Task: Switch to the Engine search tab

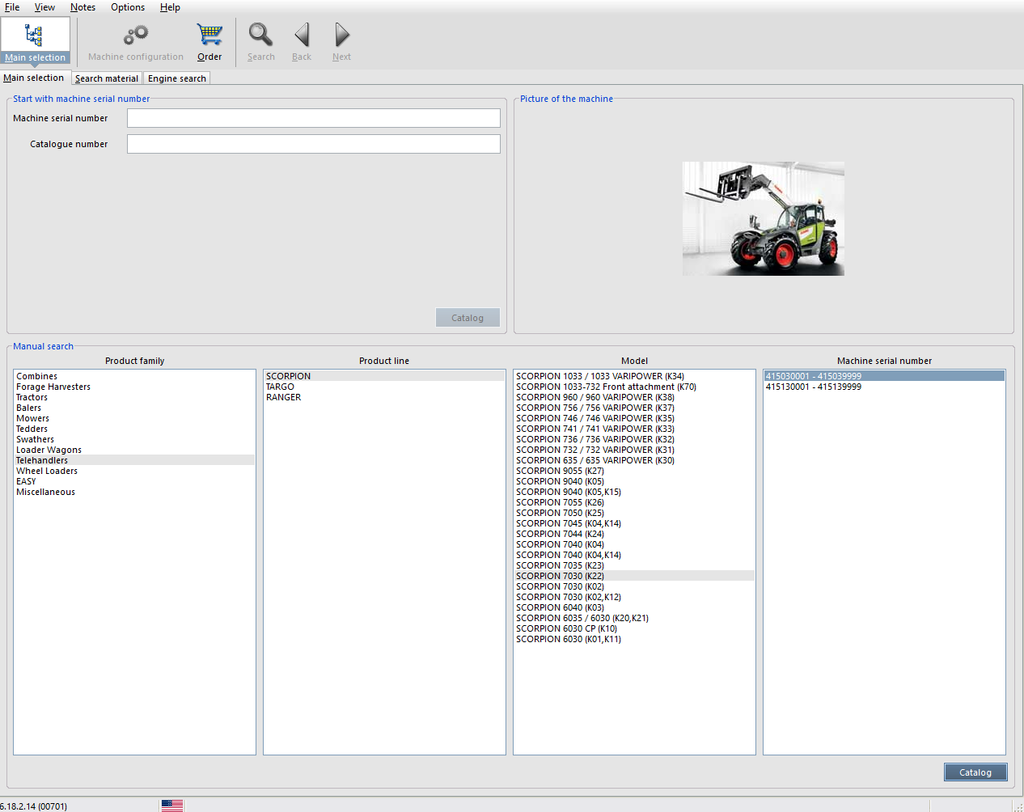Action: (177, 78)
